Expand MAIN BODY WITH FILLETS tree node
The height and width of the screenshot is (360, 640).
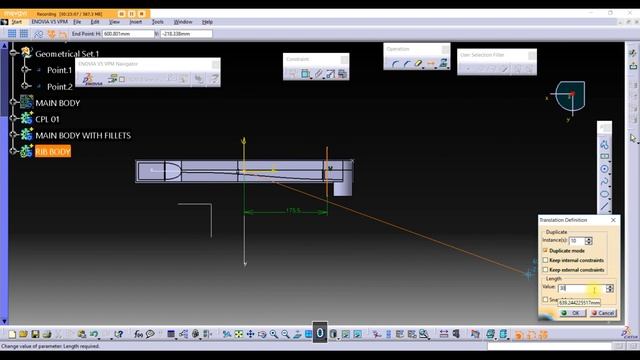coord(13,134)
